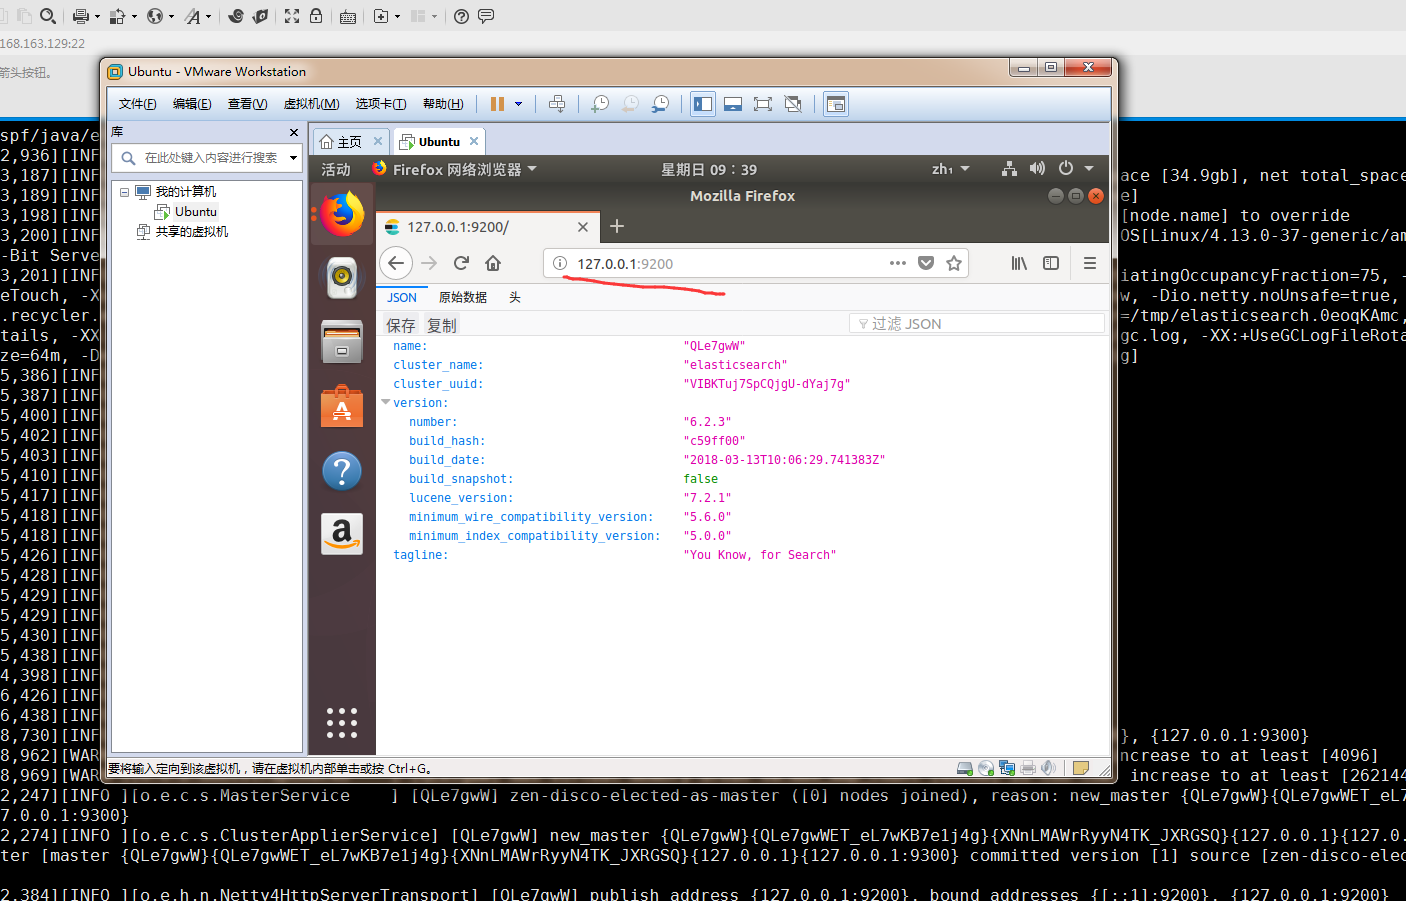The width and height of the screenshot is (1406, 901).
Task: Toggle the library sidebar view in VMware
Action: (703, 104)
